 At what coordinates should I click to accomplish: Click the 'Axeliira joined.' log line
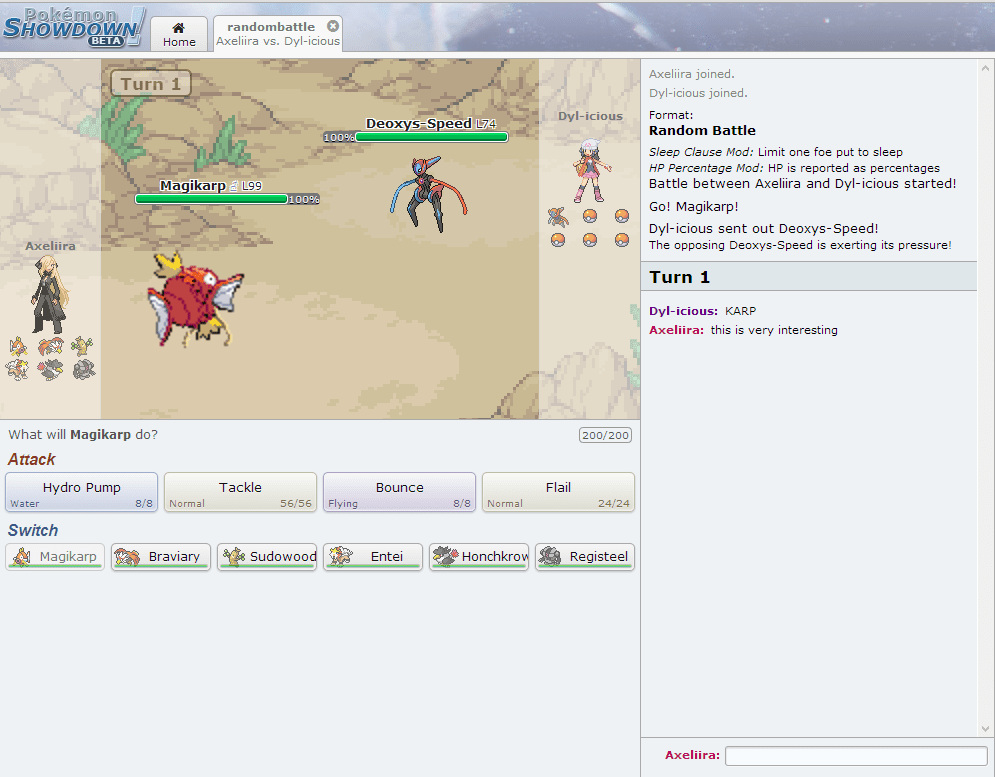(691, 74)
